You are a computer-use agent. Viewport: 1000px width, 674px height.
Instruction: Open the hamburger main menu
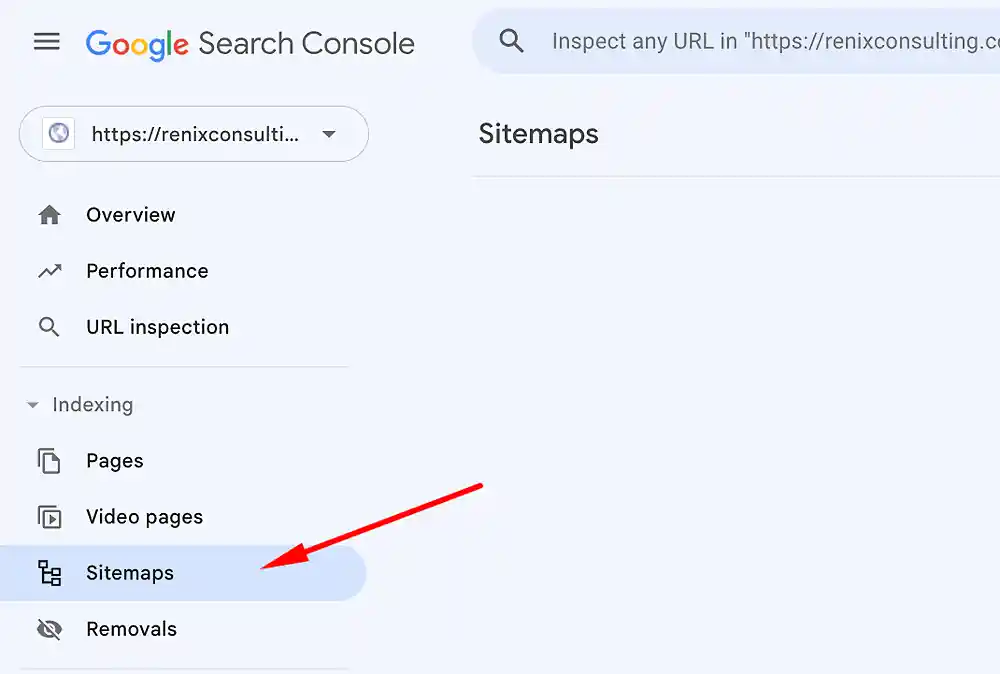point(47,42)
